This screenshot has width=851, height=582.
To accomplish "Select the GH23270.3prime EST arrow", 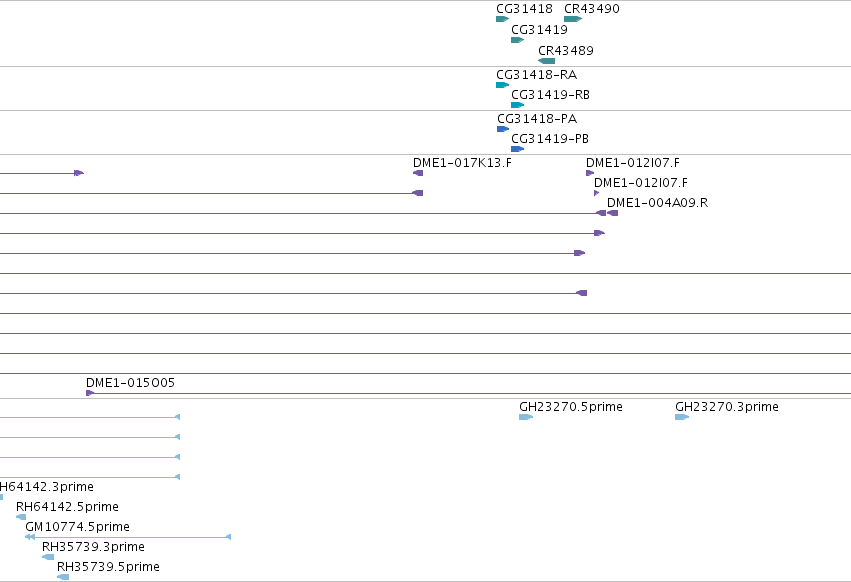I will coord(682,417).
